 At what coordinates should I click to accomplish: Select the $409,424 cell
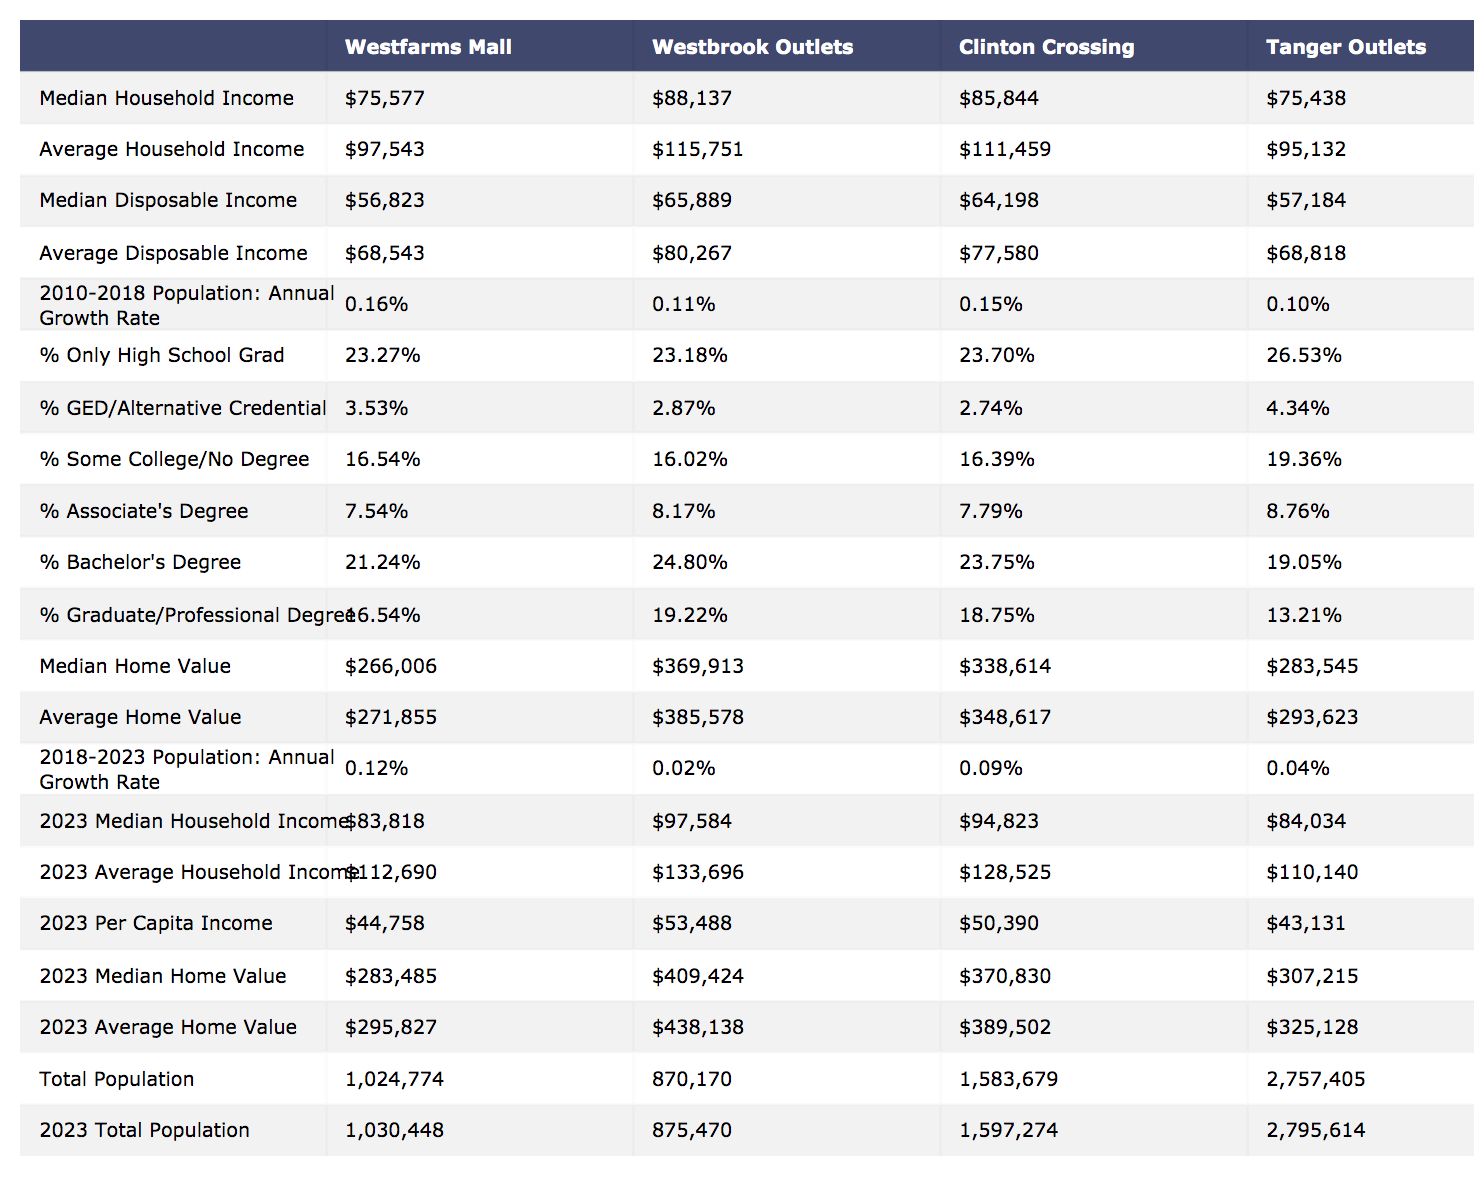698,976
